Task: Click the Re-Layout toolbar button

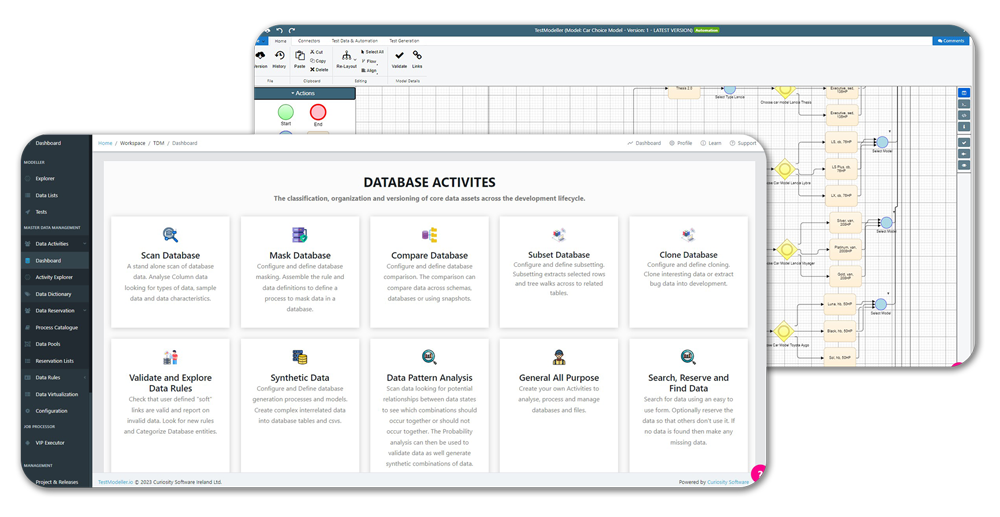Action: pyautogui.click(x=346, y=60)
